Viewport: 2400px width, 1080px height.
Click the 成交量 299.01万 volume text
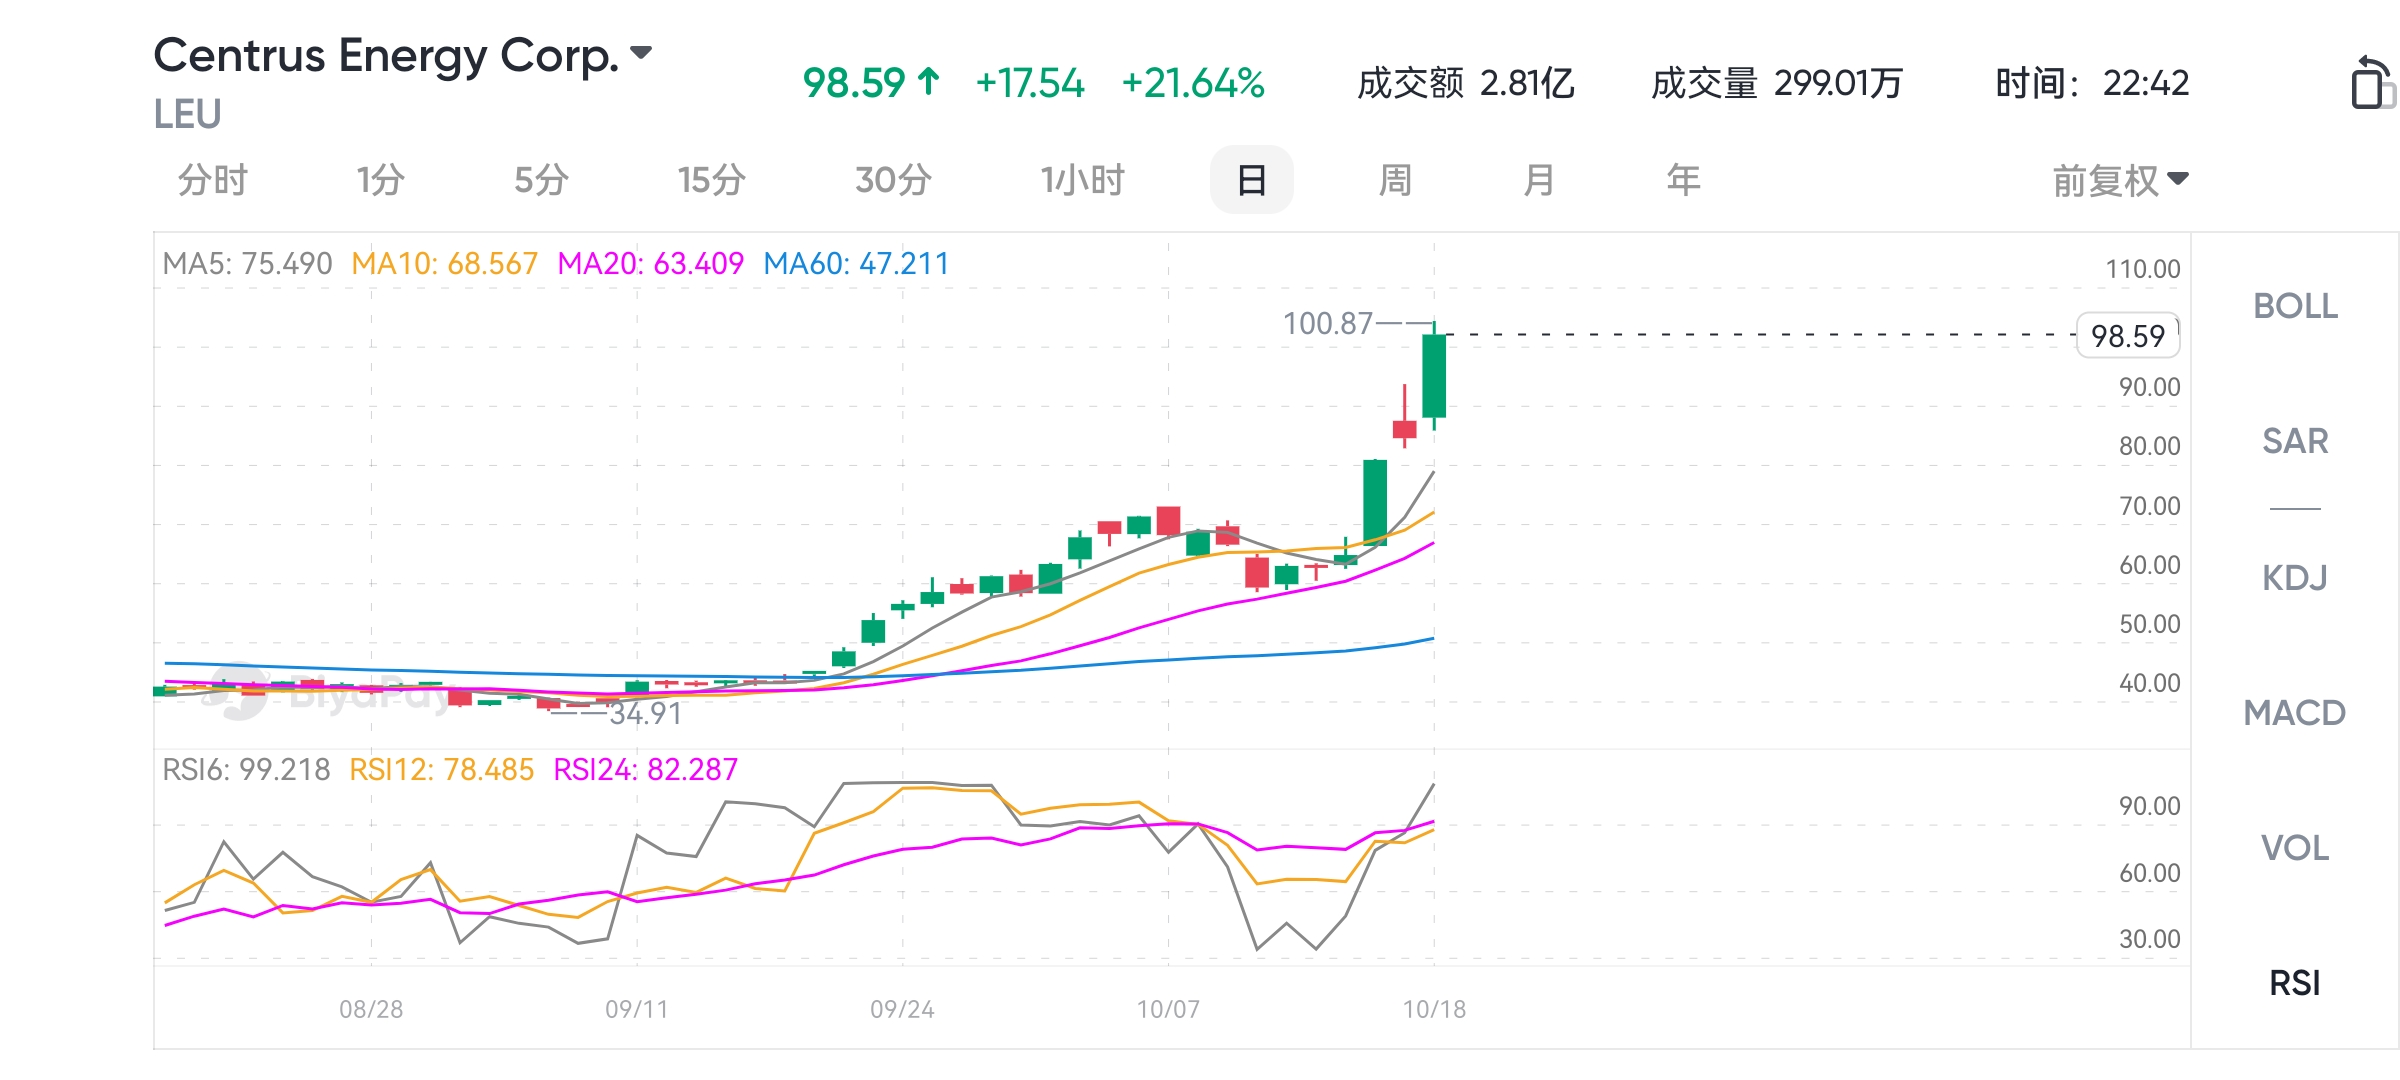click(1777, 83)
